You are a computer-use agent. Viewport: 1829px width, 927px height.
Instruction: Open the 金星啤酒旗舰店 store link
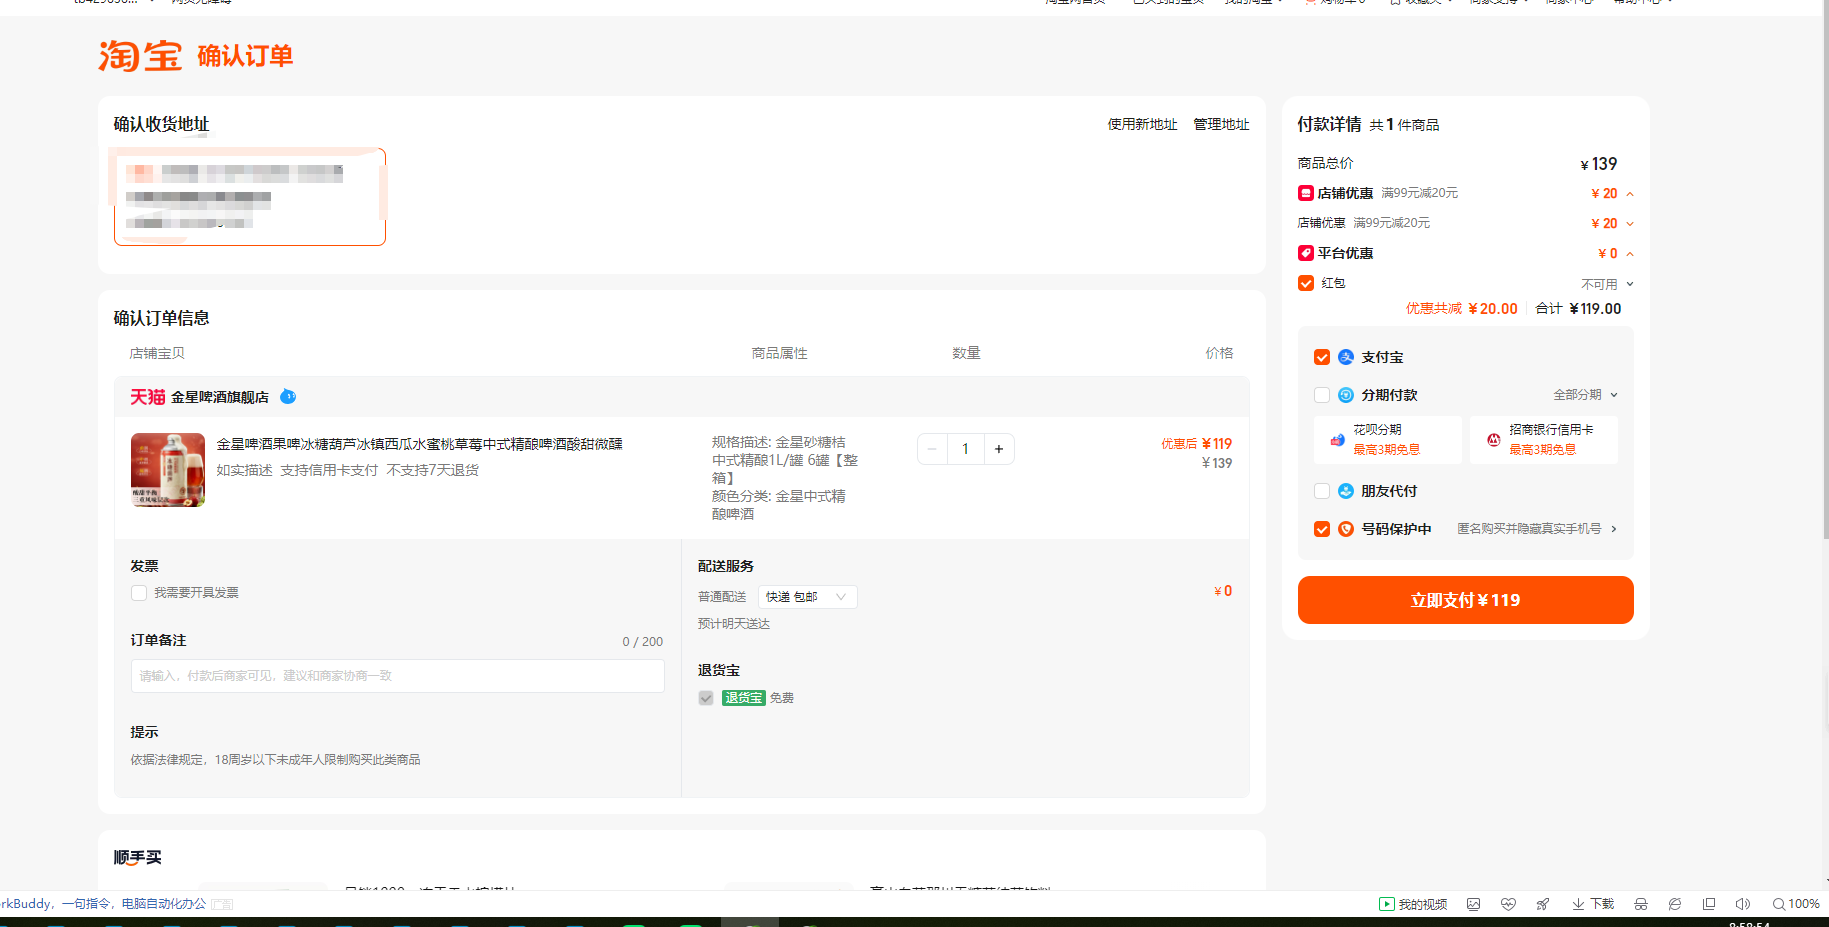coord(220,397)
